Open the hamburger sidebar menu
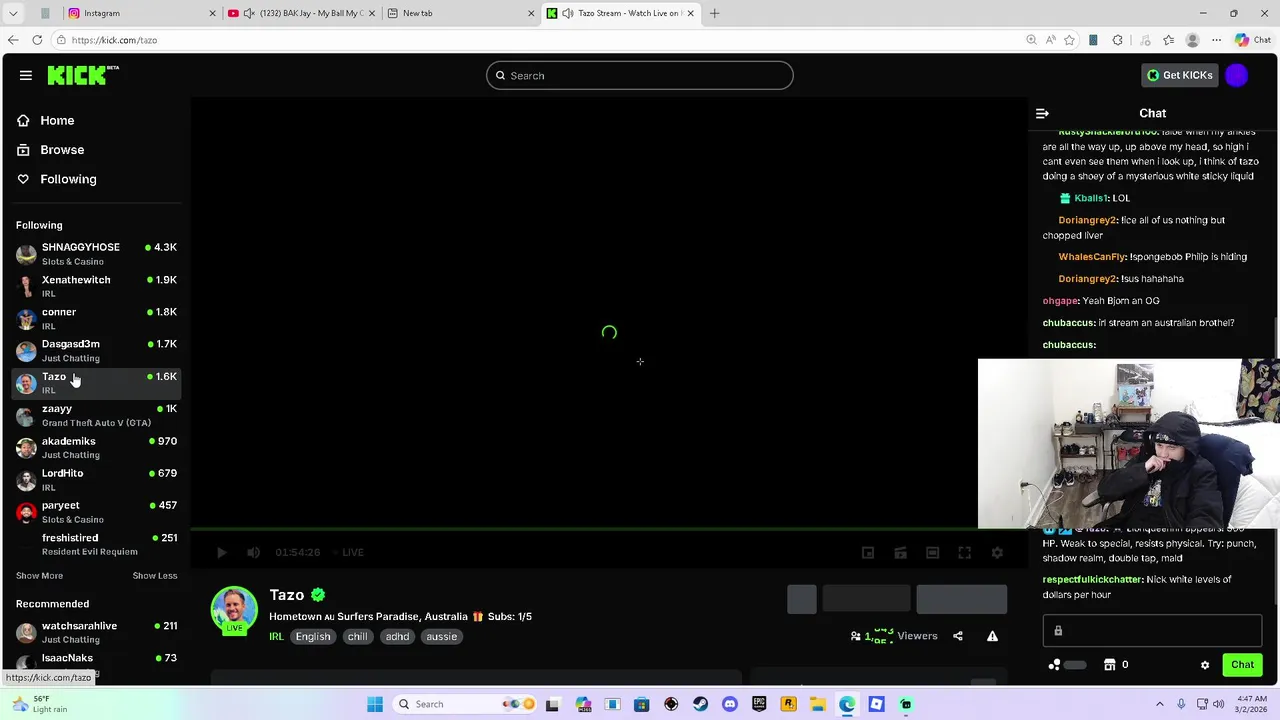 click(26, 75)
